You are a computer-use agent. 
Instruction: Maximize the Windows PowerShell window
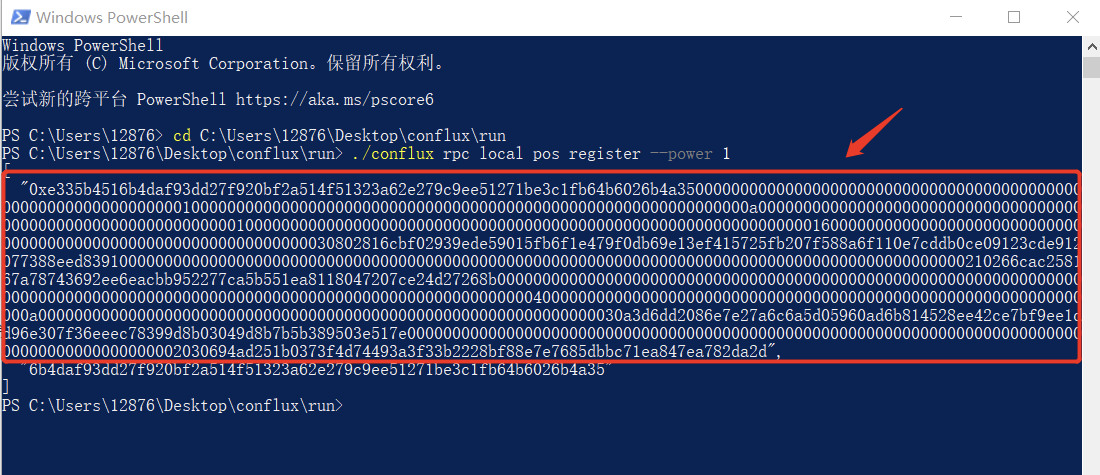[1013, 17]
